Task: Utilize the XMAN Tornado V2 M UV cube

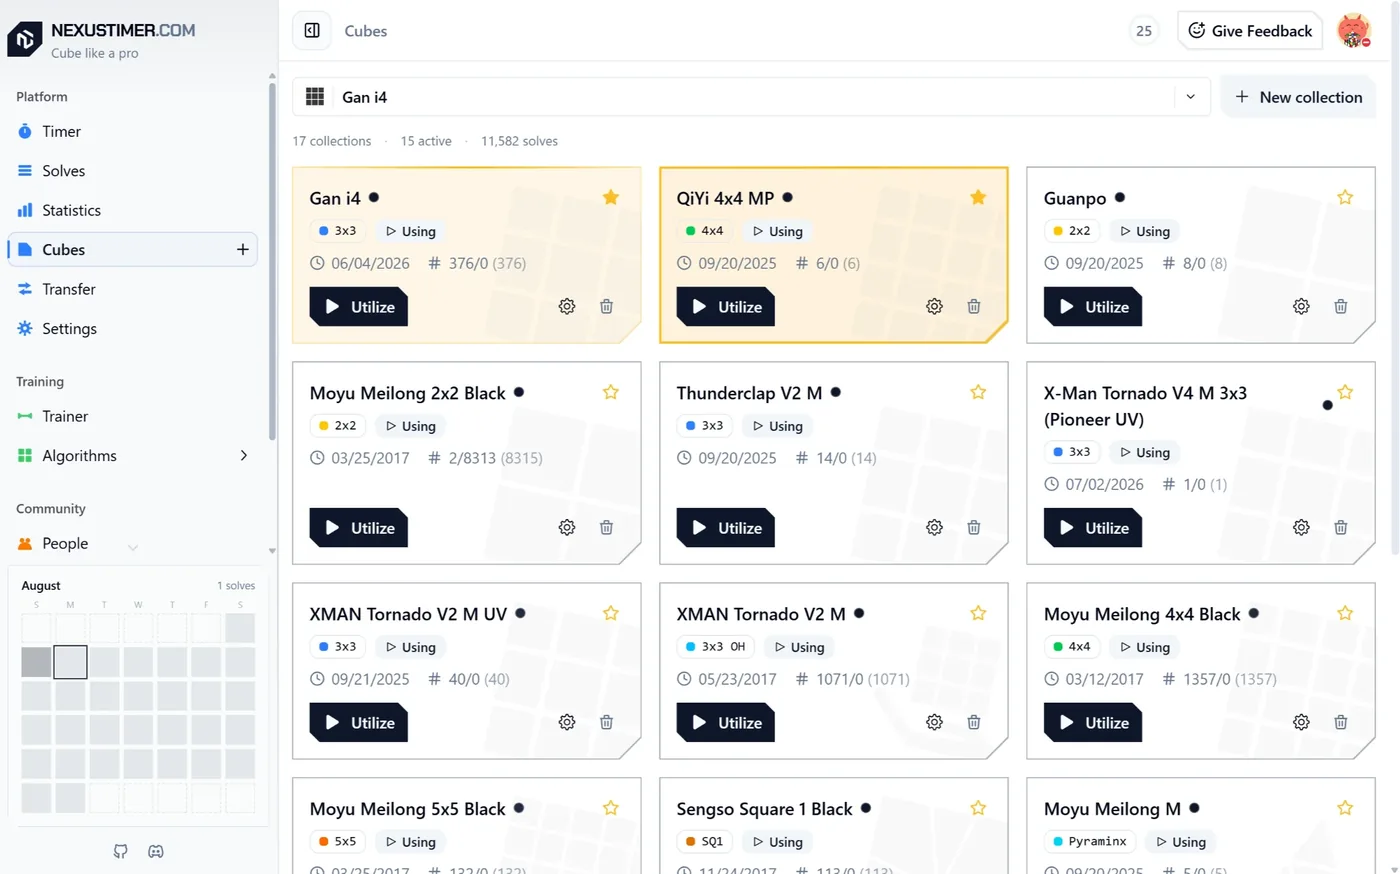Action: click(359, 723)
